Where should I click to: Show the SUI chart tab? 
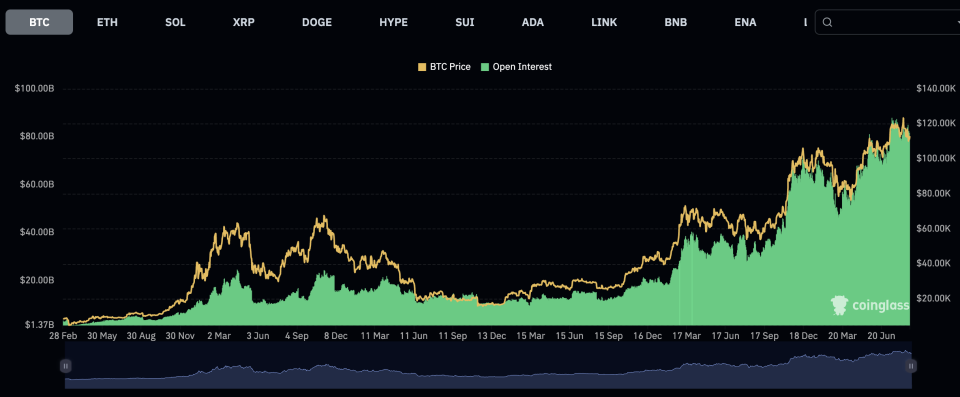pos(465,22)
